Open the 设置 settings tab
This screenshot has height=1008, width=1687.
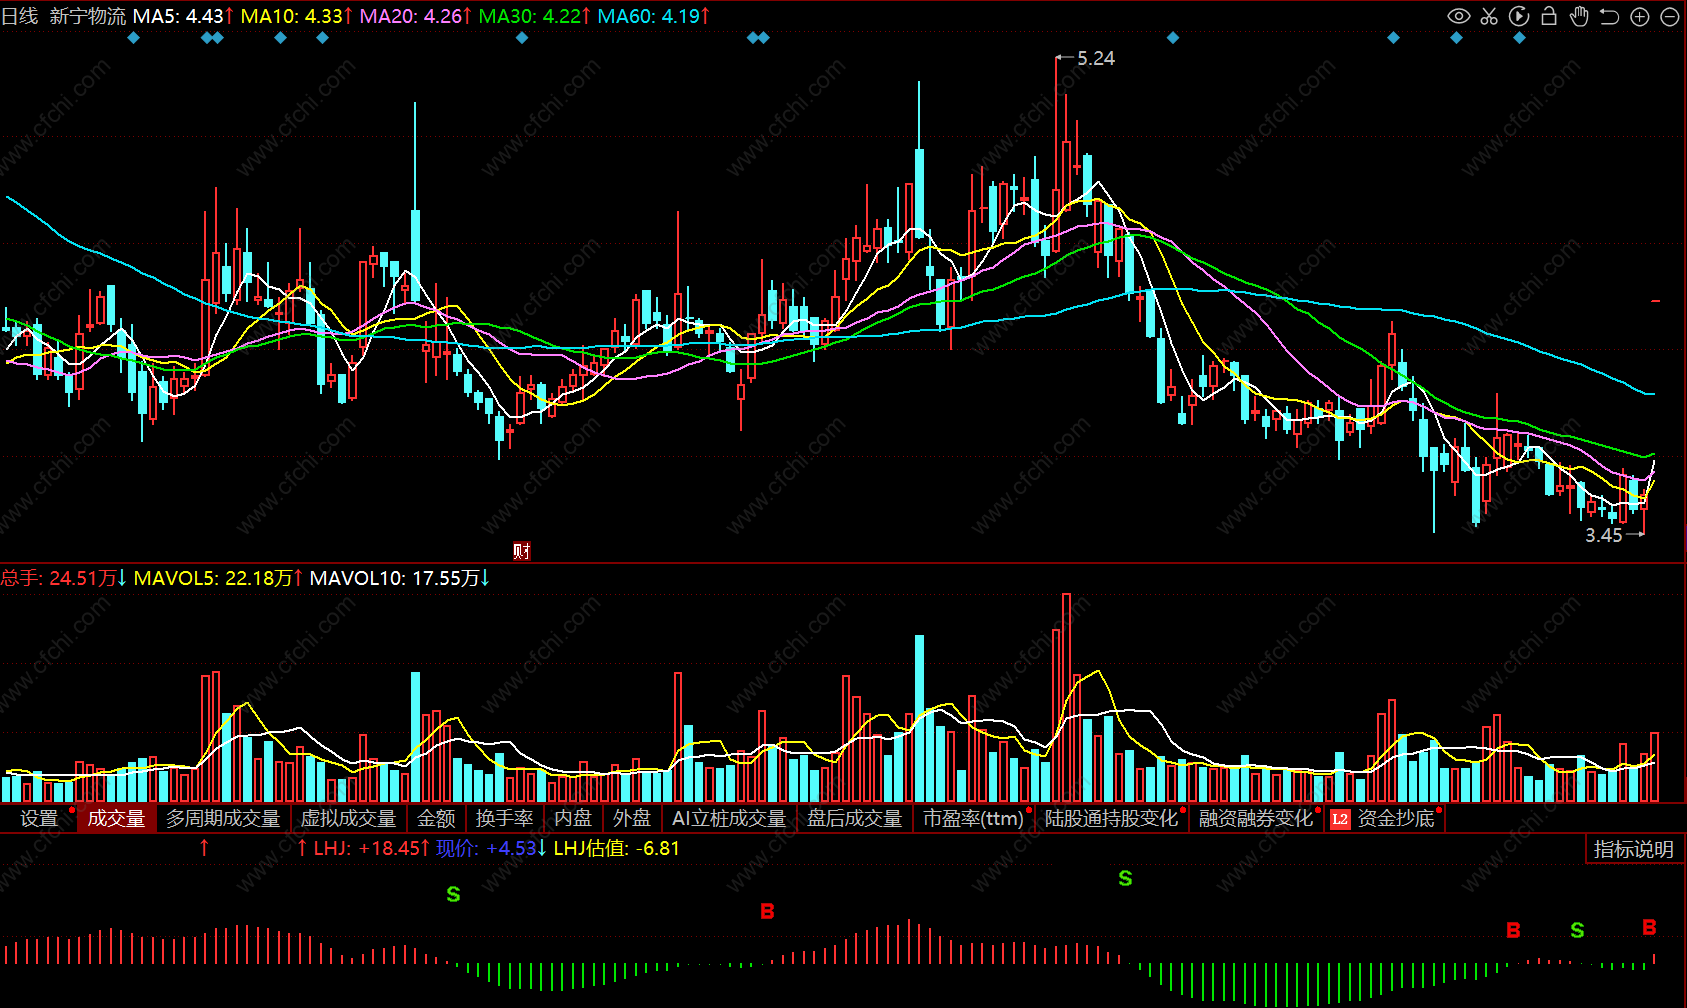click(x=39, y=818)
